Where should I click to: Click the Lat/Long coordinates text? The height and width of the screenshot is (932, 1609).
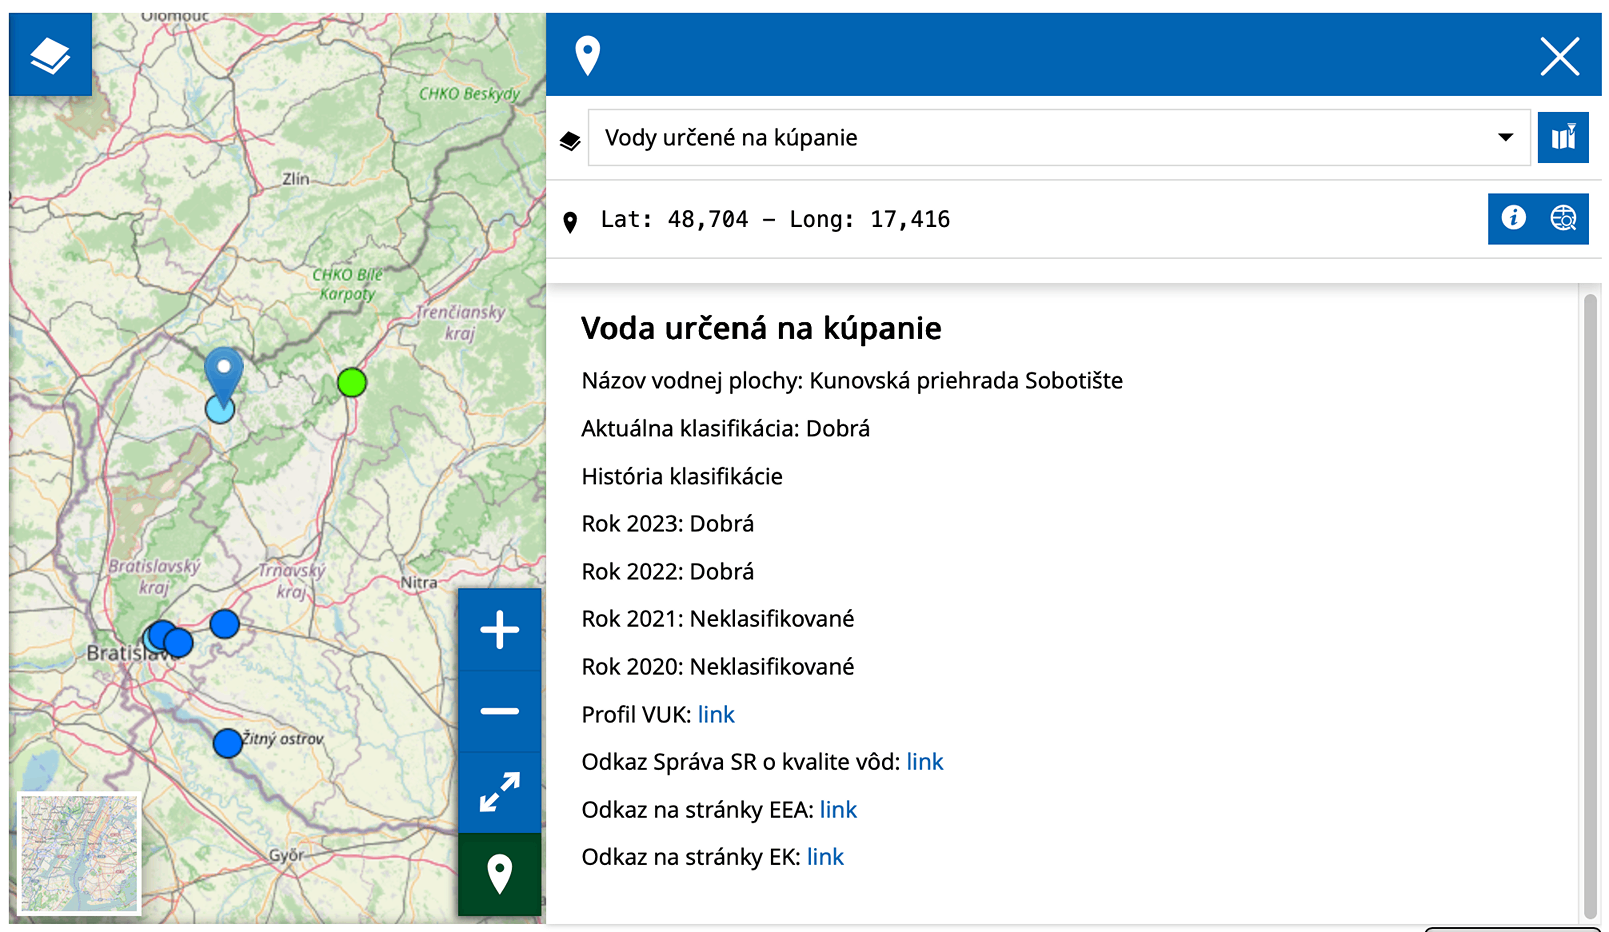[775, 219]
